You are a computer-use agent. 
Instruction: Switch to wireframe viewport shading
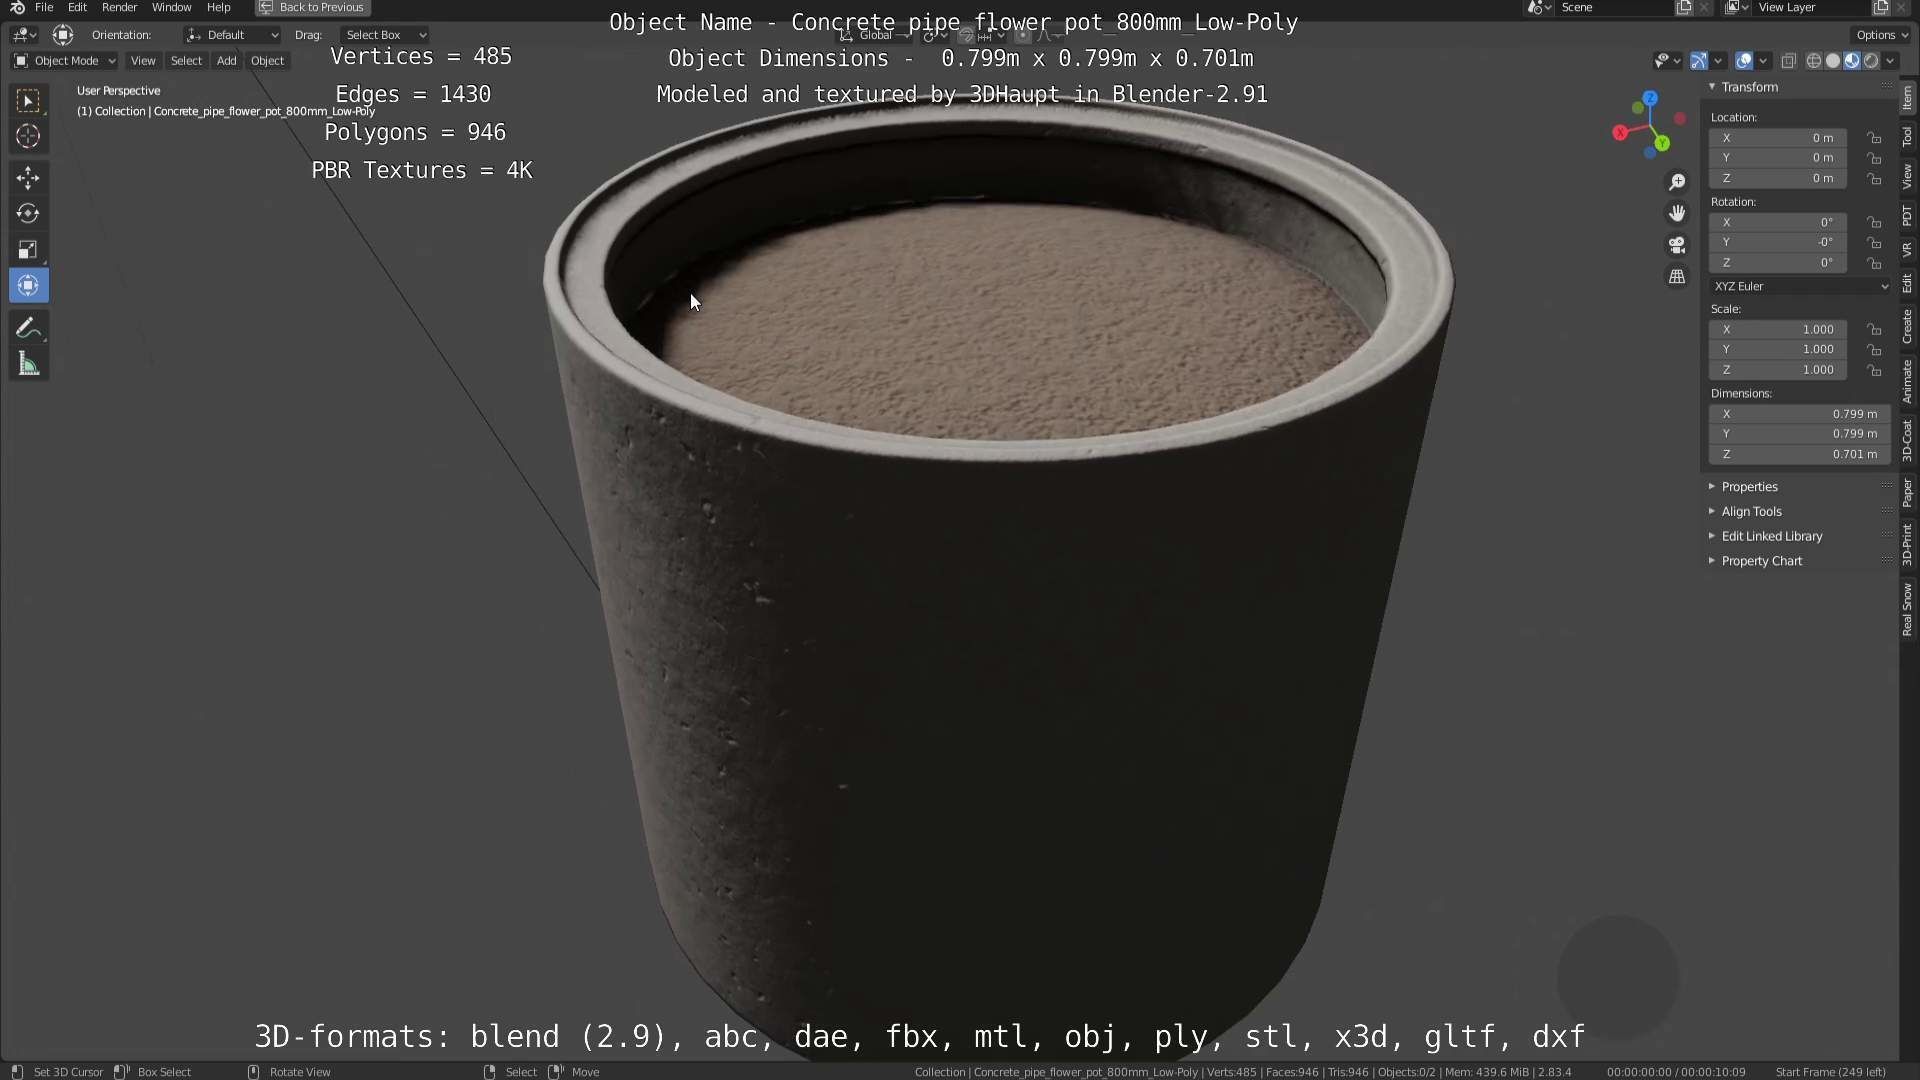(1813, 61)
